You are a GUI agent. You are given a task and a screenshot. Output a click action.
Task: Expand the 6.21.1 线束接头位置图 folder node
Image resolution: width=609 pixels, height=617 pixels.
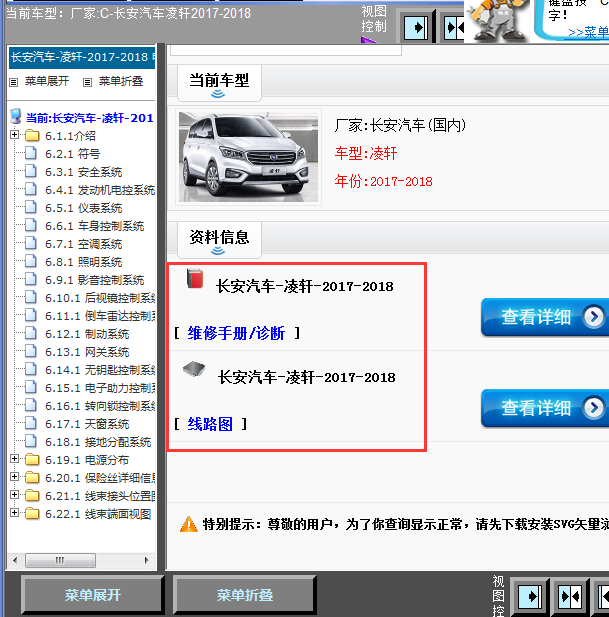click(14, 495)
